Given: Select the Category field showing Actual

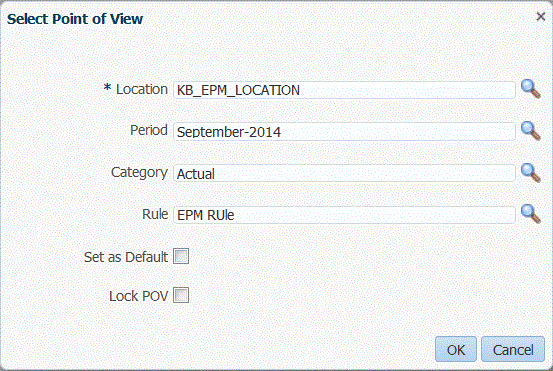Looking at the screenshot, I should coord(344,173).
